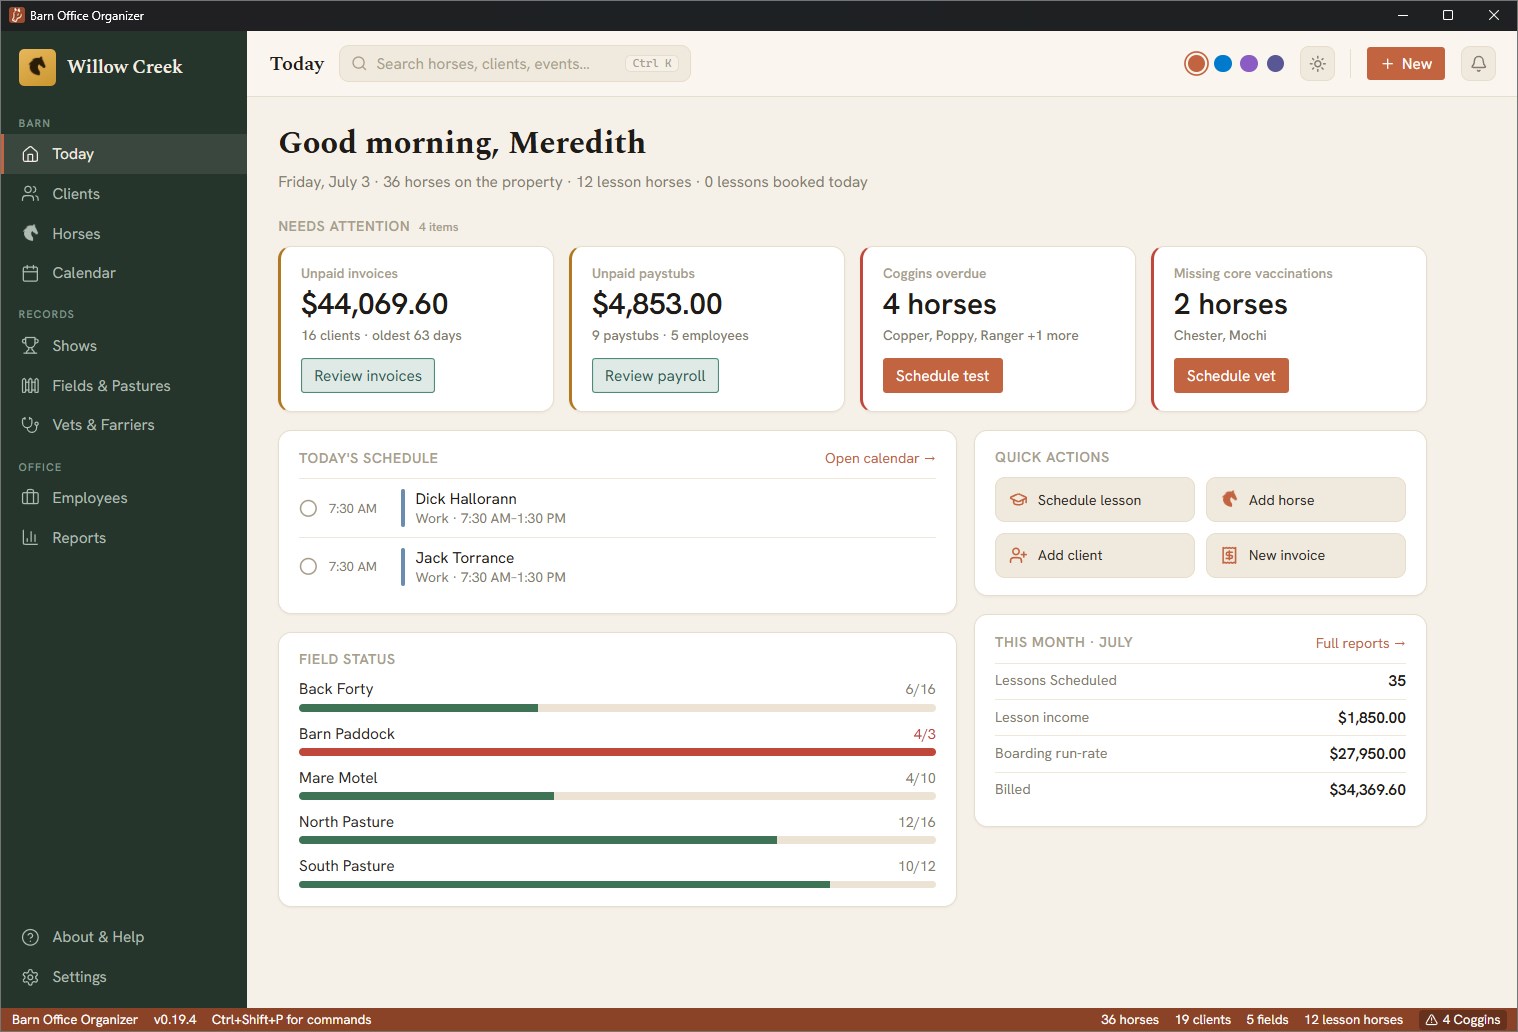Screen dimensions: 1518x1032
Task: Click Barn Paddock occupancy bar
Action: click(617, 752)
